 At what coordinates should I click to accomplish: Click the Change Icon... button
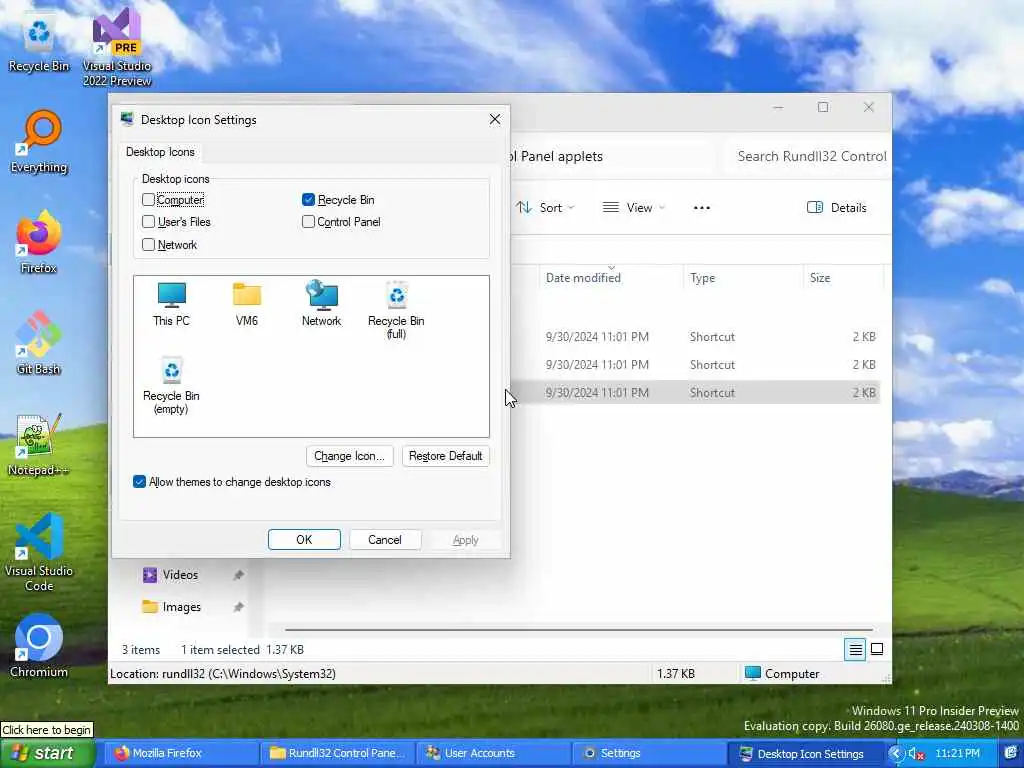349,456
